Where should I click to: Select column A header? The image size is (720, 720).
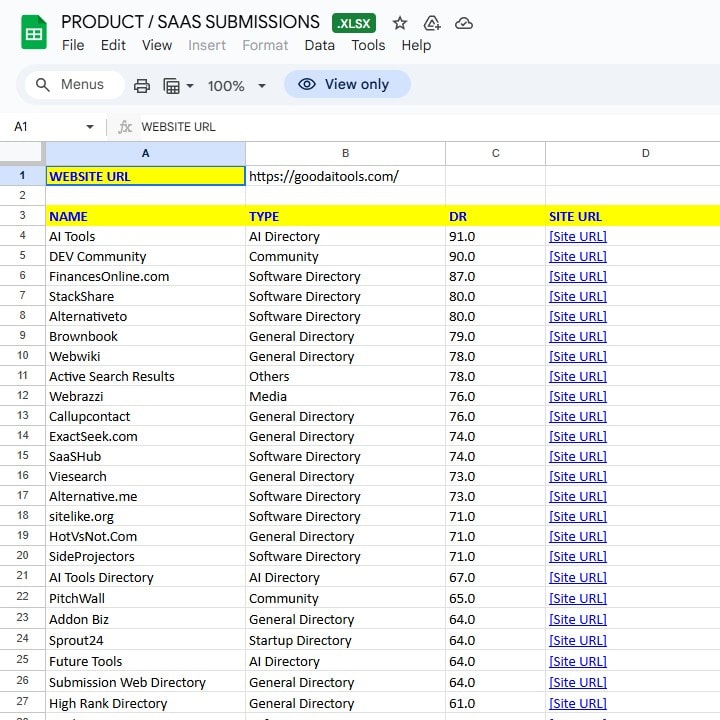tap(146, 153)
